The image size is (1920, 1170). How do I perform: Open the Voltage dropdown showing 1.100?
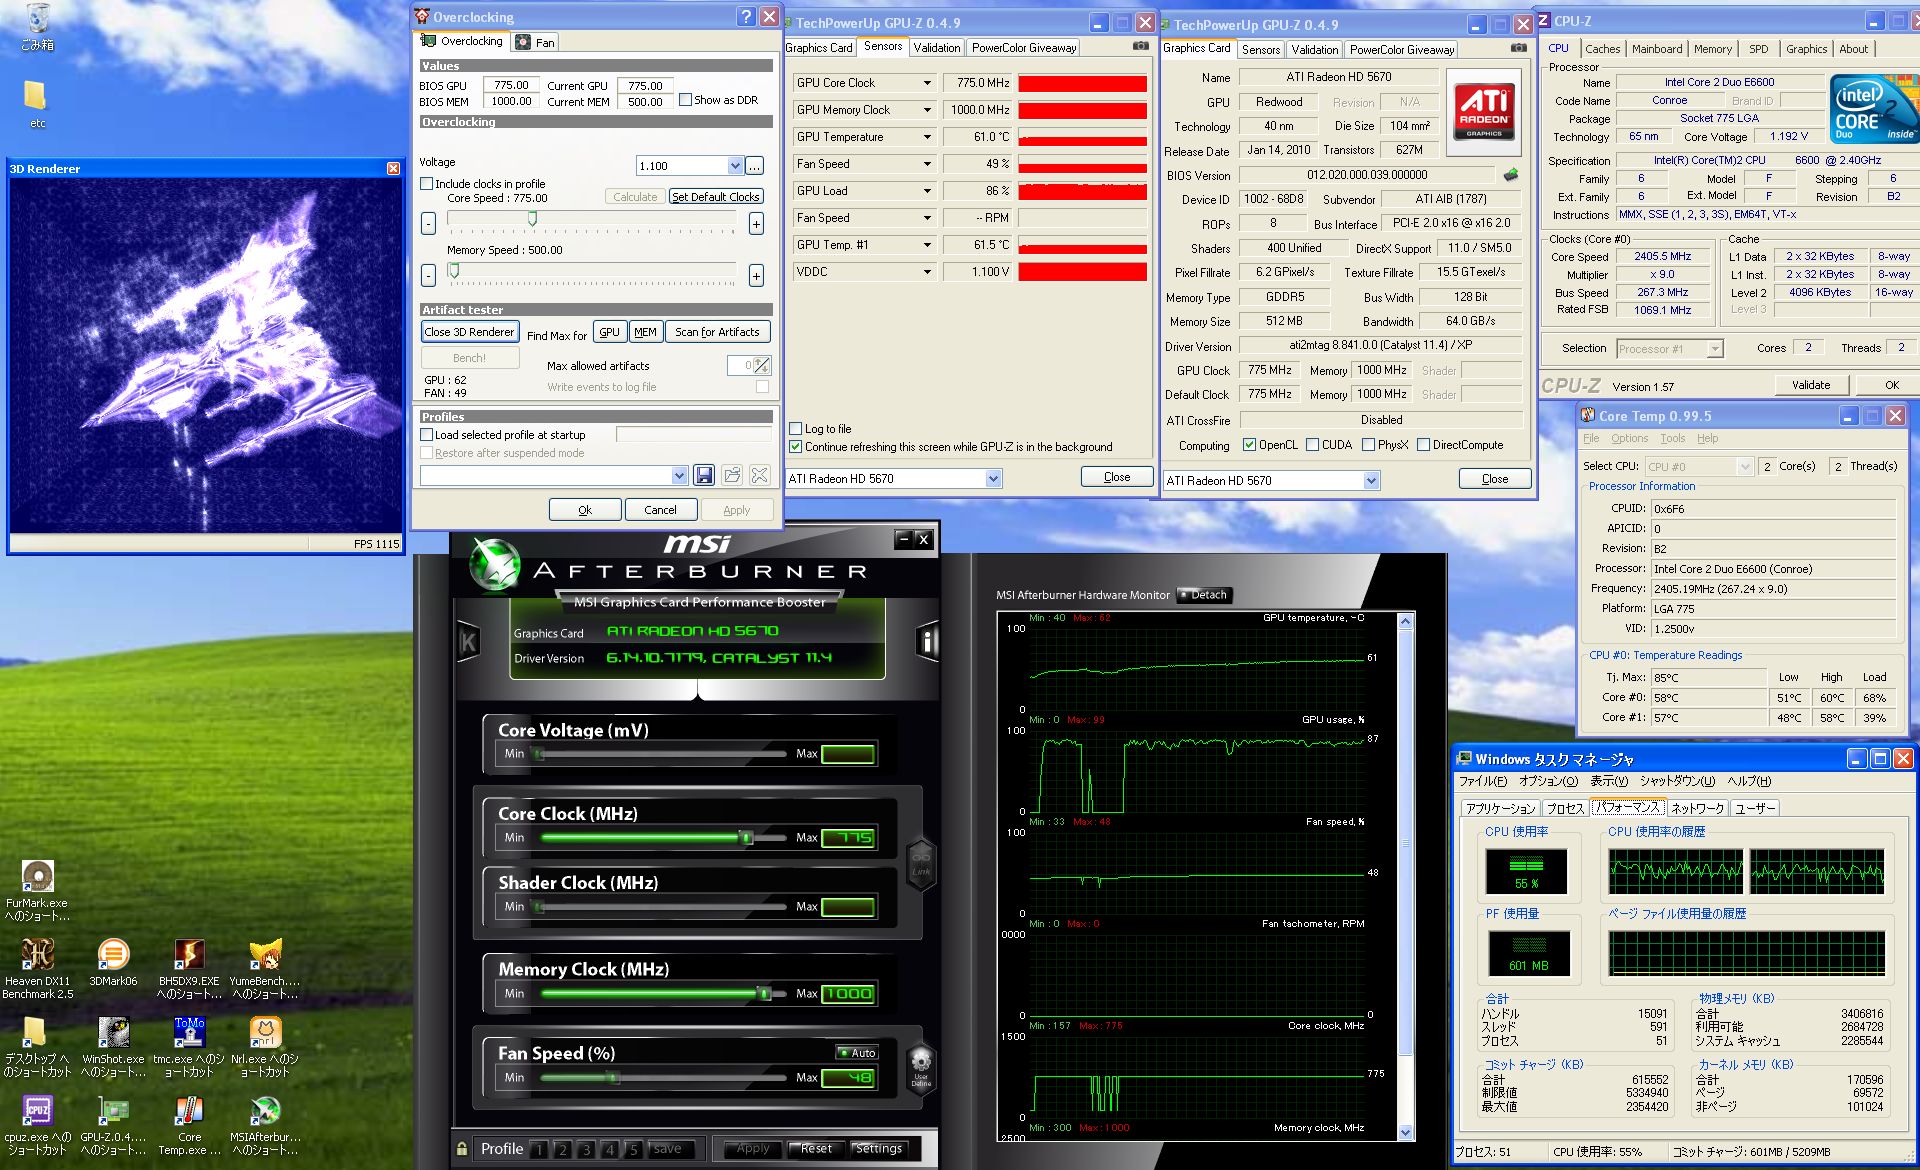pos(735,166)
